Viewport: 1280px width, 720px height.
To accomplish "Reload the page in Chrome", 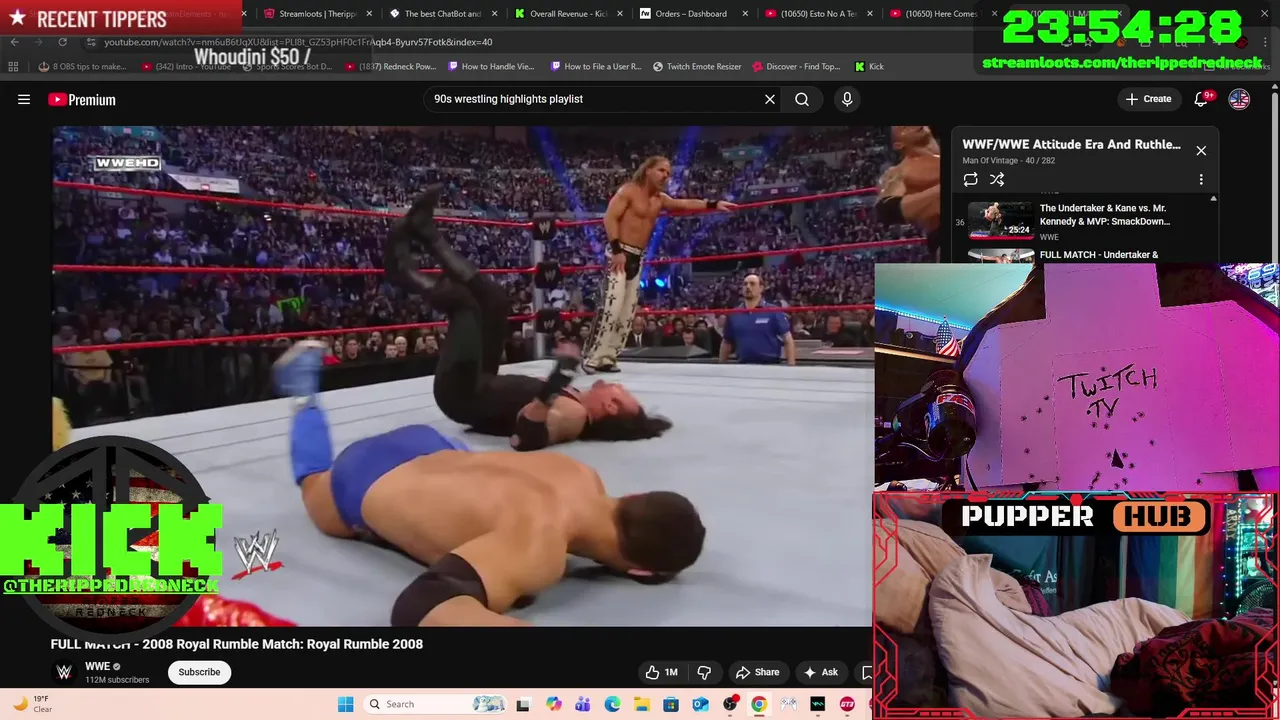I will [62, 42].
